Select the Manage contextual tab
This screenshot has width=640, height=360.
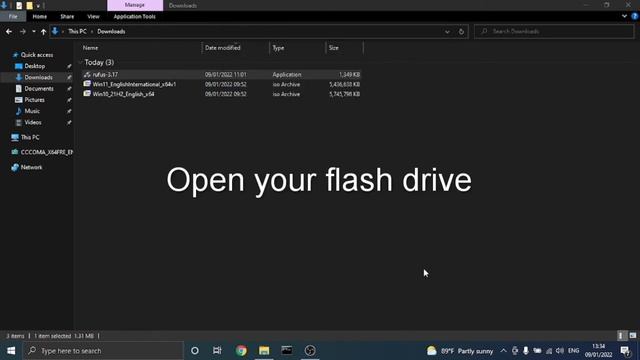pos(135,5)
